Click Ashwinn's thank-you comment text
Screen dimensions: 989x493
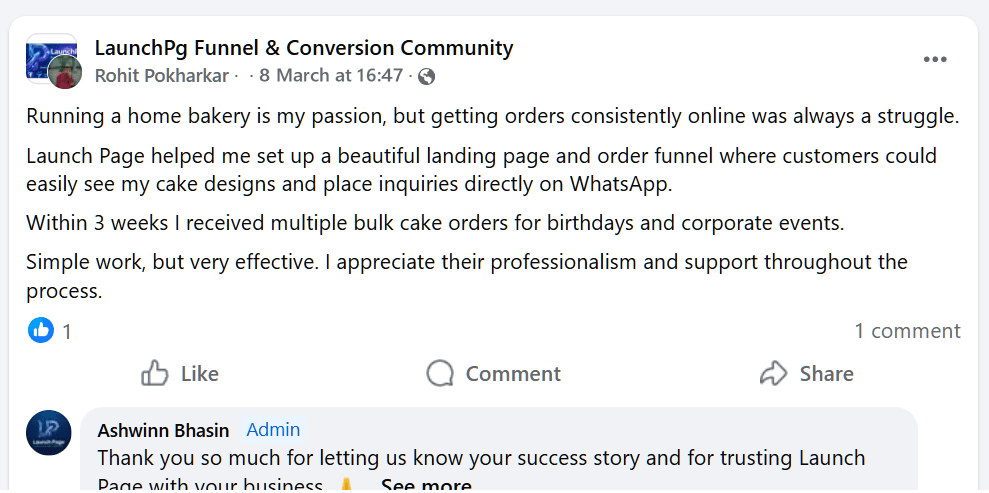(481, 458)
